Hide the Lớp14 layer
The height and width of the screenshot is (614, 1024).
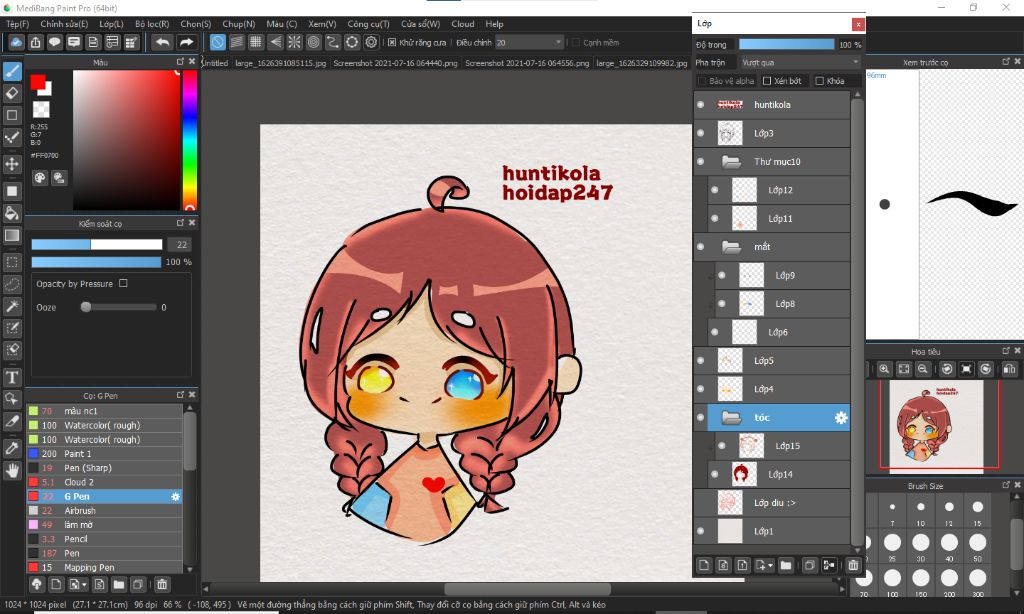714,474
